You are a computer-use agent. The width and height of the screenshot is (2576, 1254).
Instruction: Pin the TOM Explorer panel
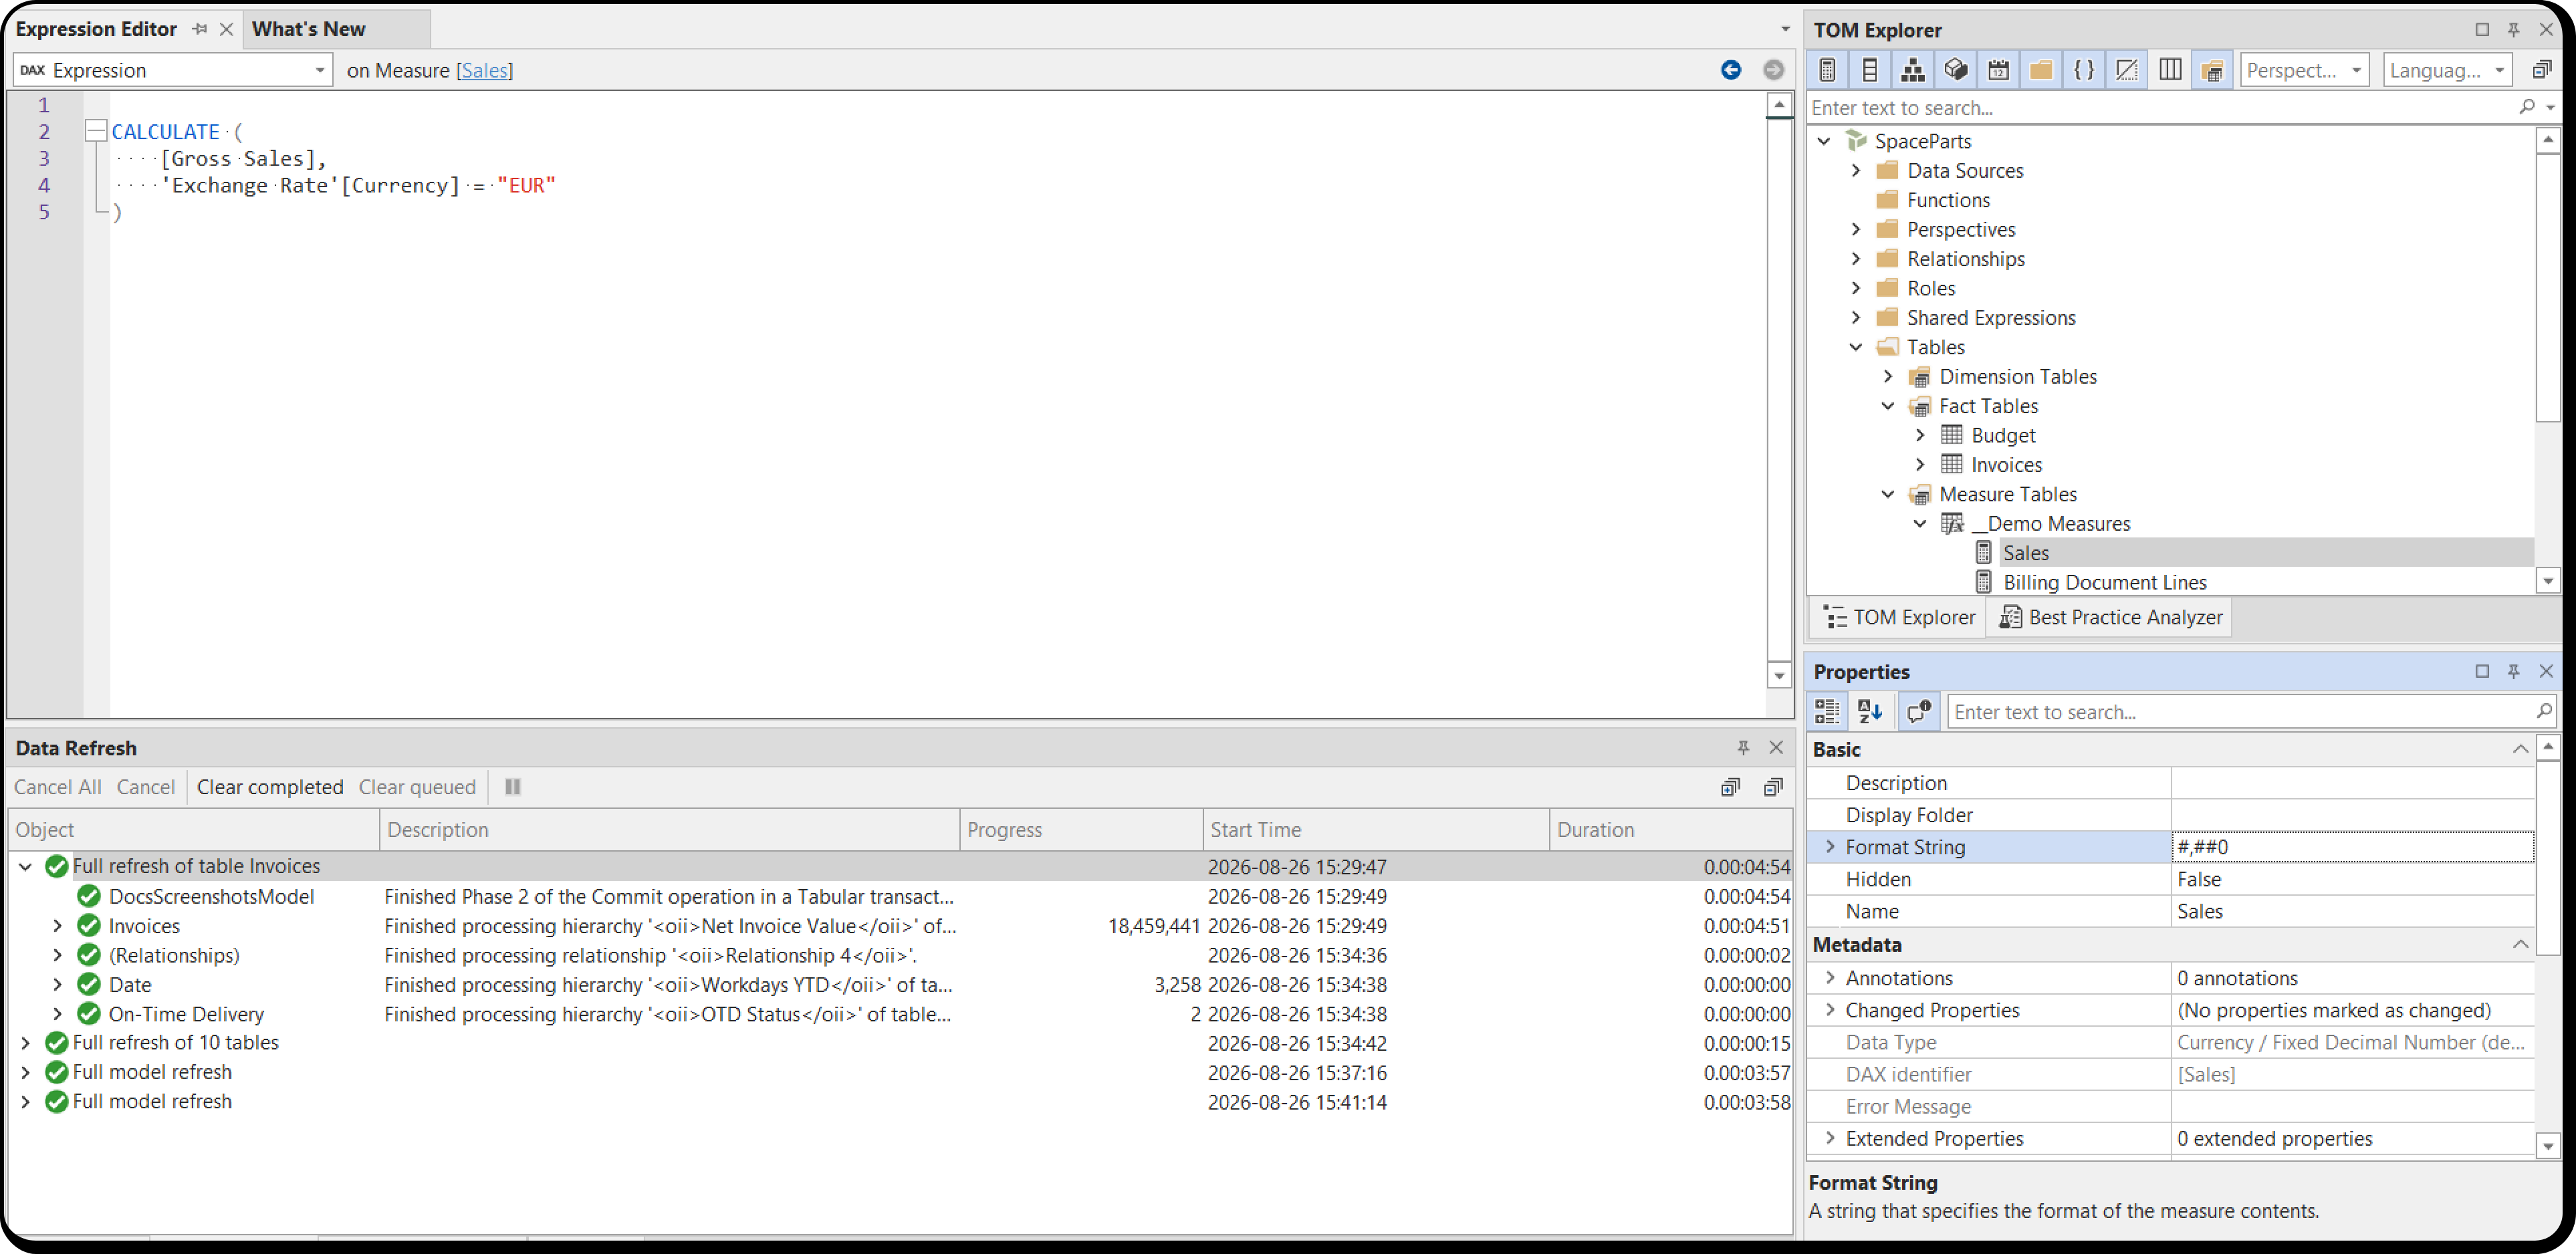click(x=2513, y=29)
